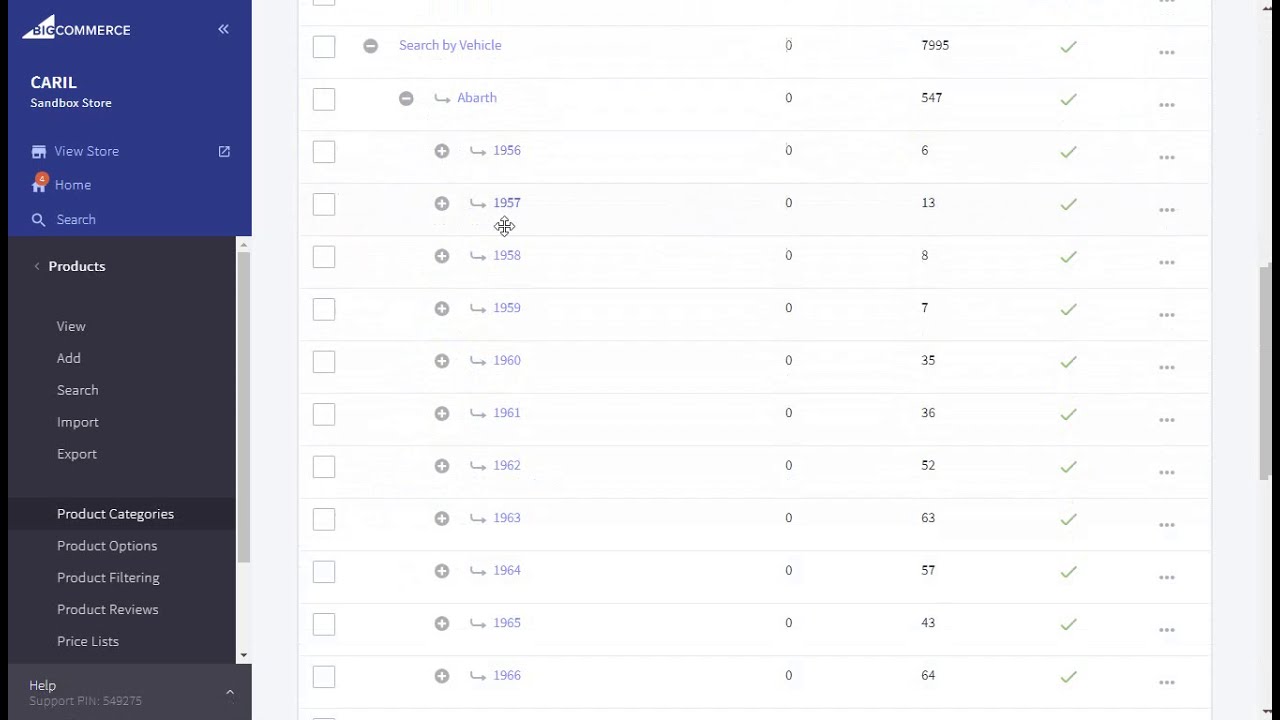Click the View Store storefront icon
The image size is (1280, 720).
coord(39,152)
